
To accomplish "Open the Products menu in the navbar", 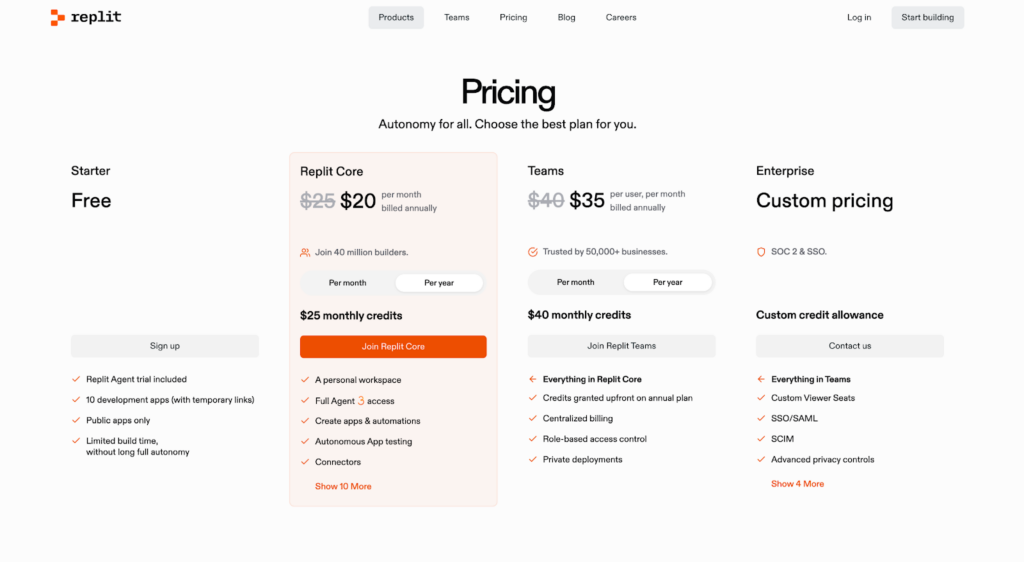I will [396, 17].
